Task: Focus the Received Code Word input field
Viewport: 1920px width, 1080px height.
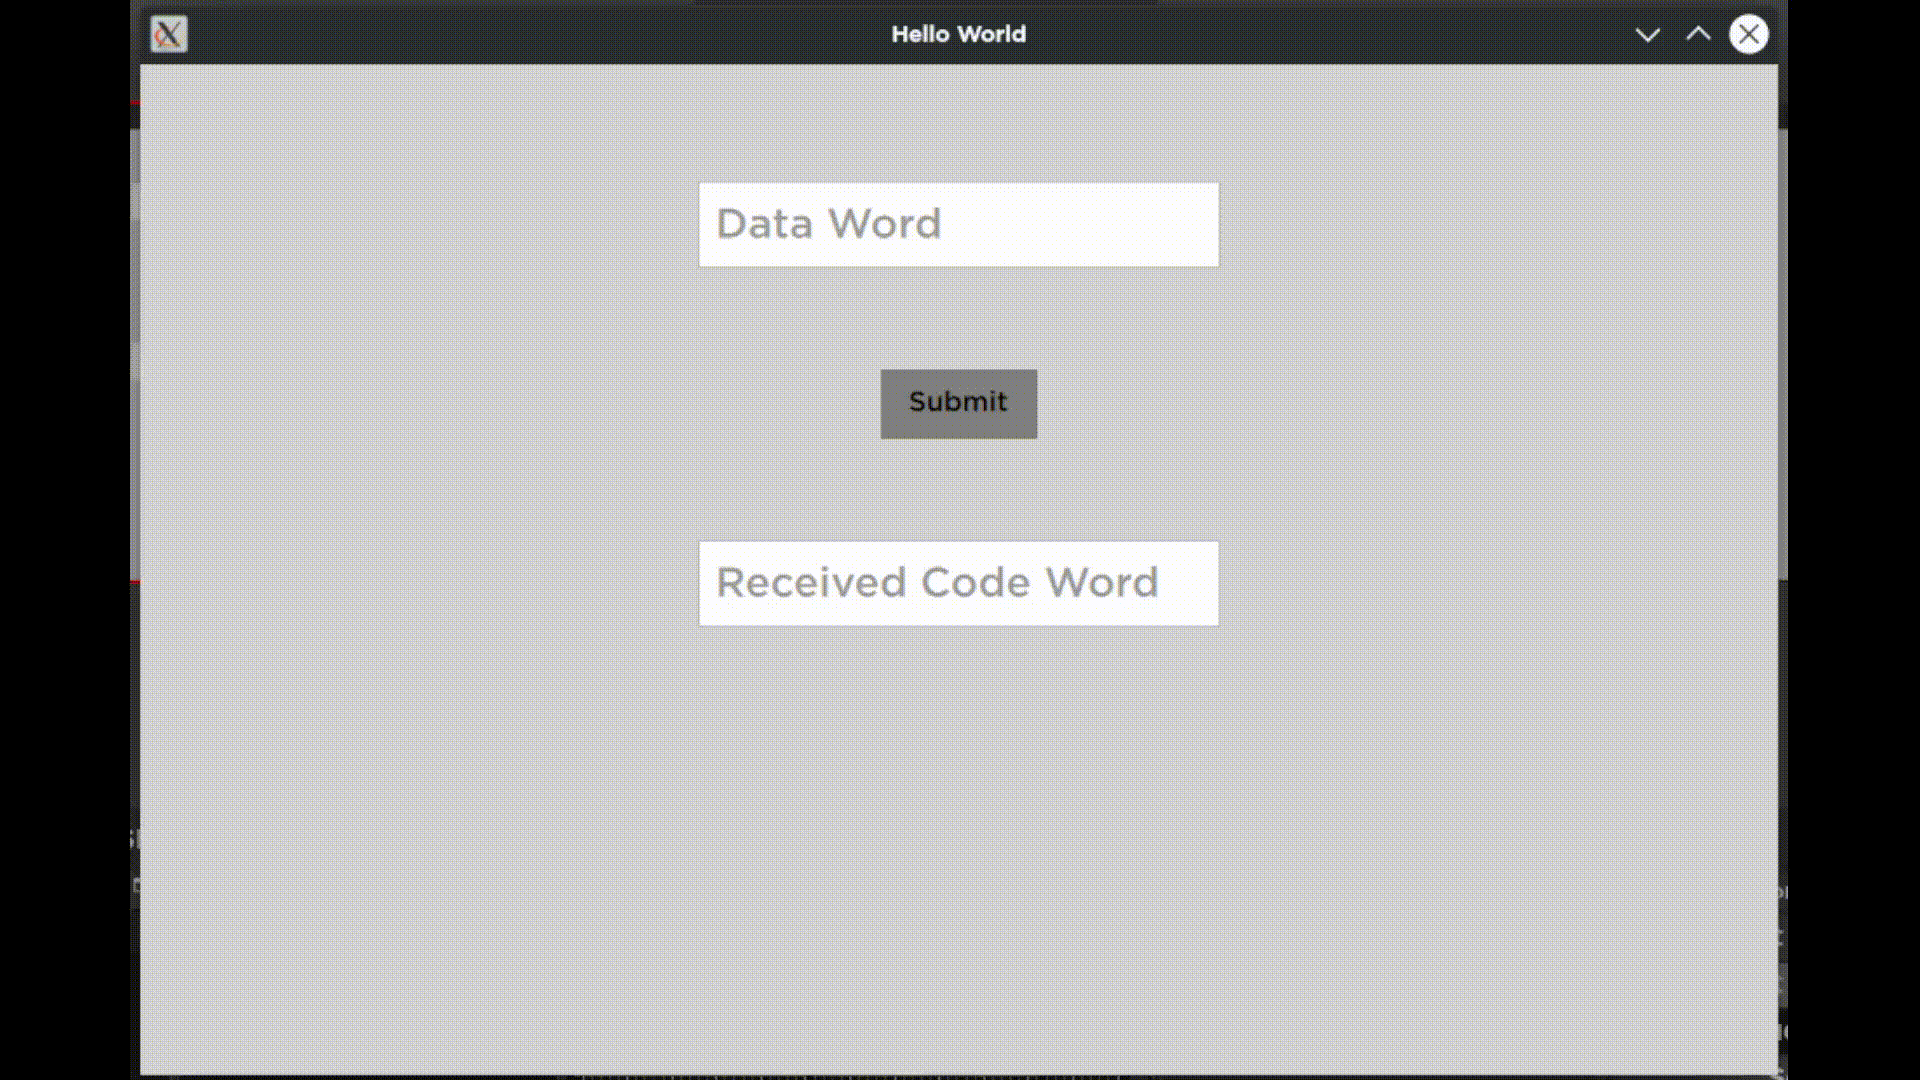Action: pyautogui.click(x=958, y=583)
